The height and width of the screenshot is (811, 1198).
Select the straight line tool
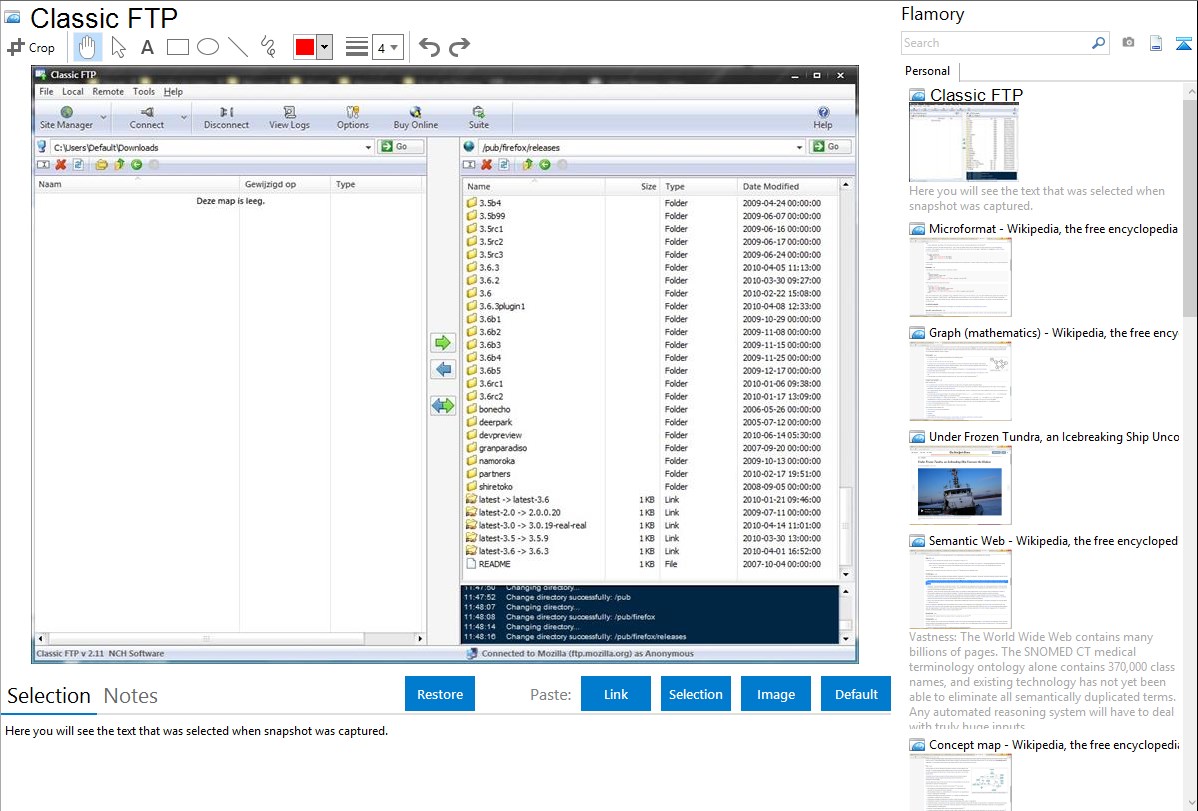pos(238,47)
